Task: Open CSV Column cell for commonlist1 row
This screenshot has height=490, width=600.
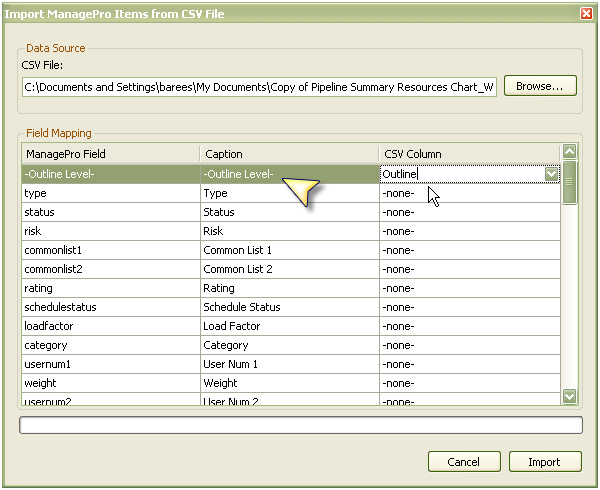Action: coord(470,250)
